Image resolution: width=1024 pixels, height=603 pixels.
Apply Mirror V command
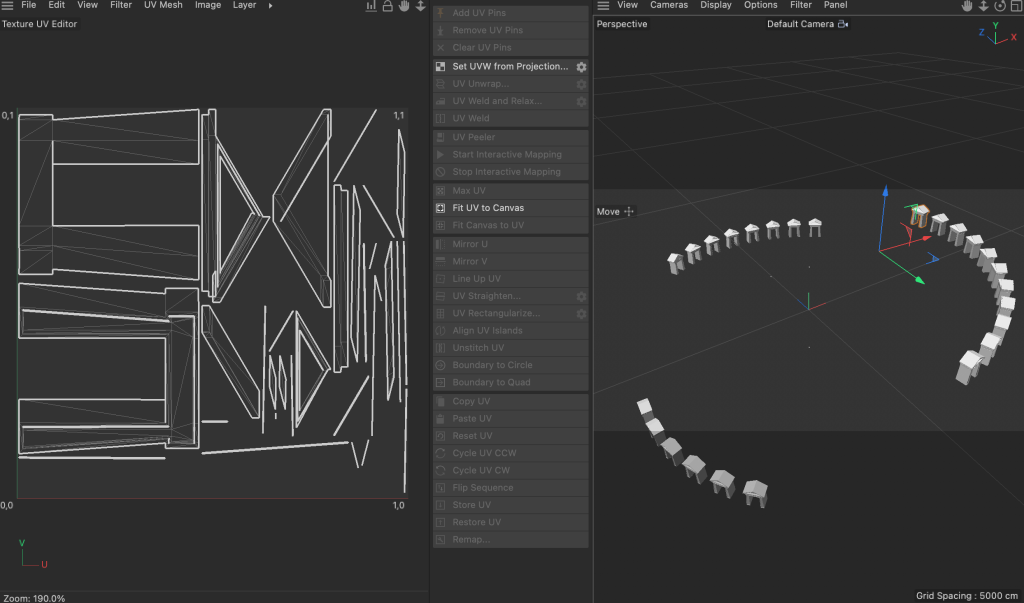coord(511,261)
